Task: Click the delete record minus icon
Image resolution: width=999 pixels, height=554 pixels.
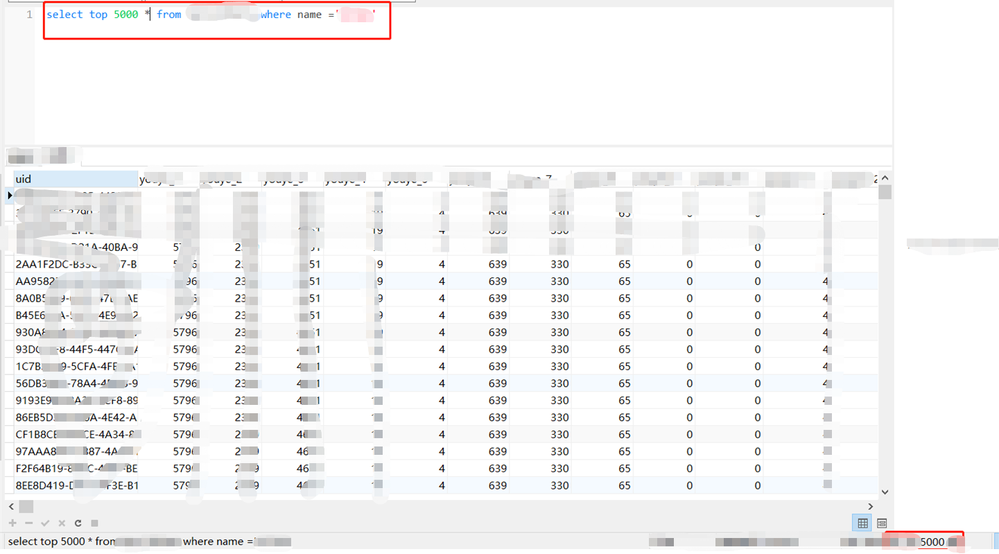Action: point(29,523)
